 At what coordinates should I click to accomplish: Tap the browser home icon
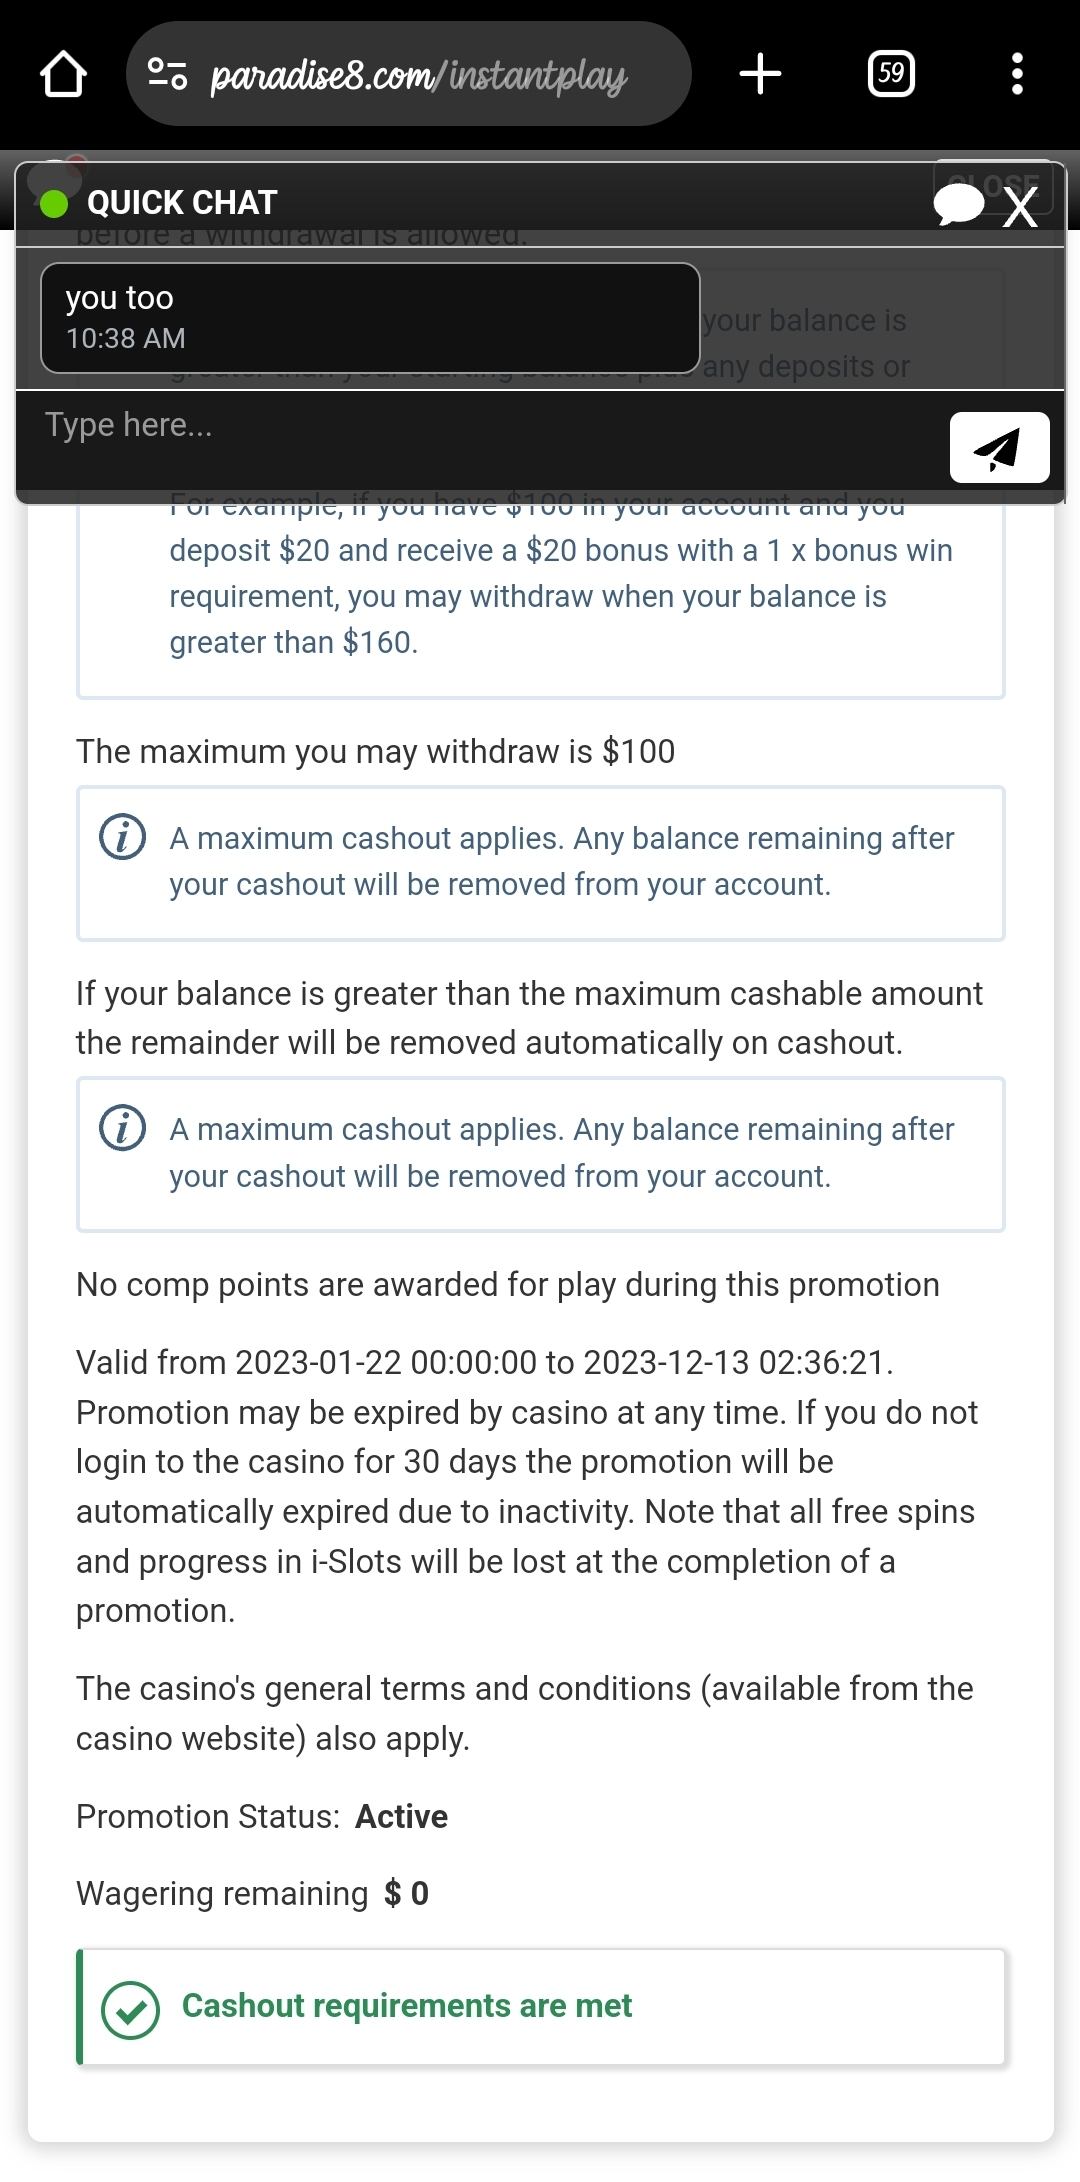click(x=63, y=74)
